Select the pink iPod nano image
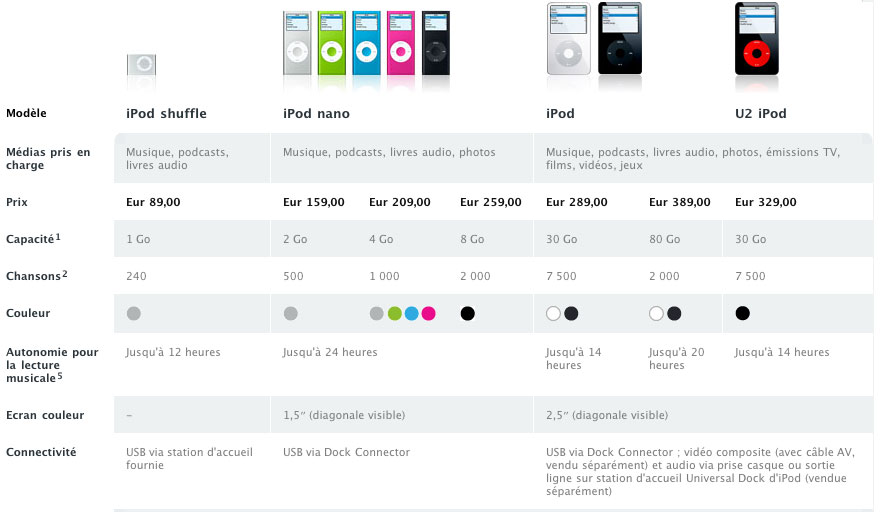The image size is (892, 512). (401, 43)
